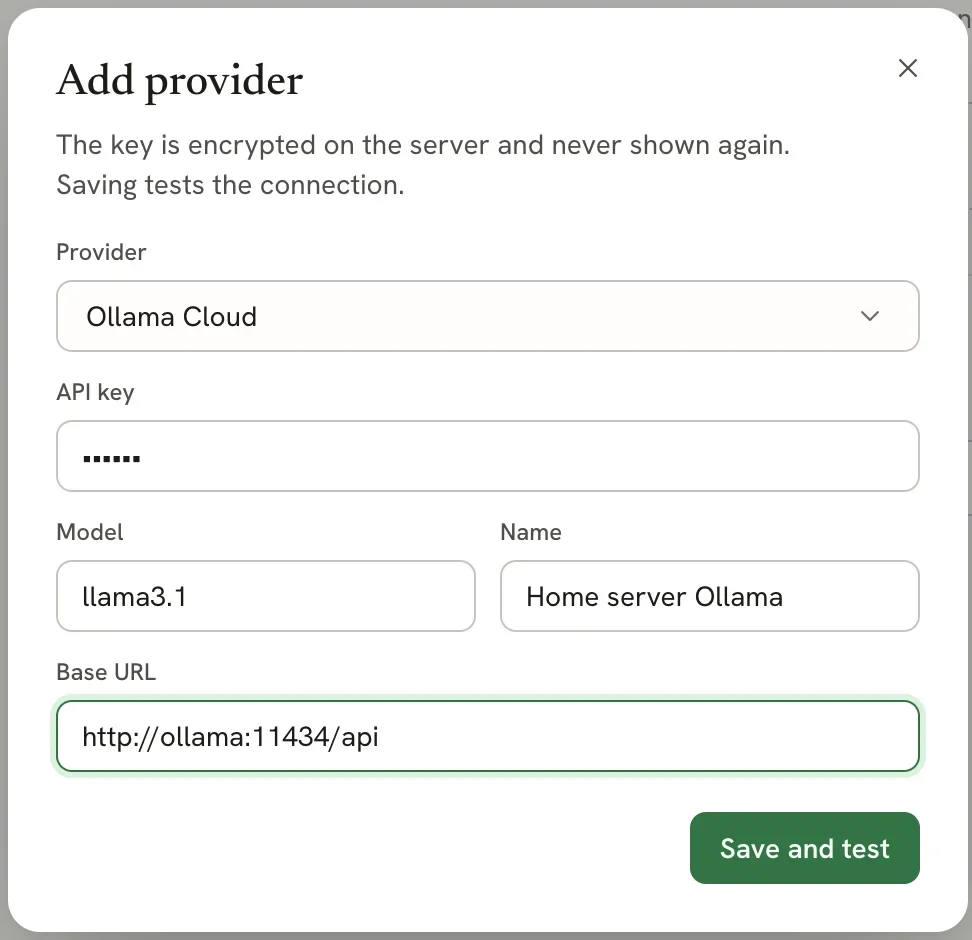Focus the API key input field

coord(487,456)
